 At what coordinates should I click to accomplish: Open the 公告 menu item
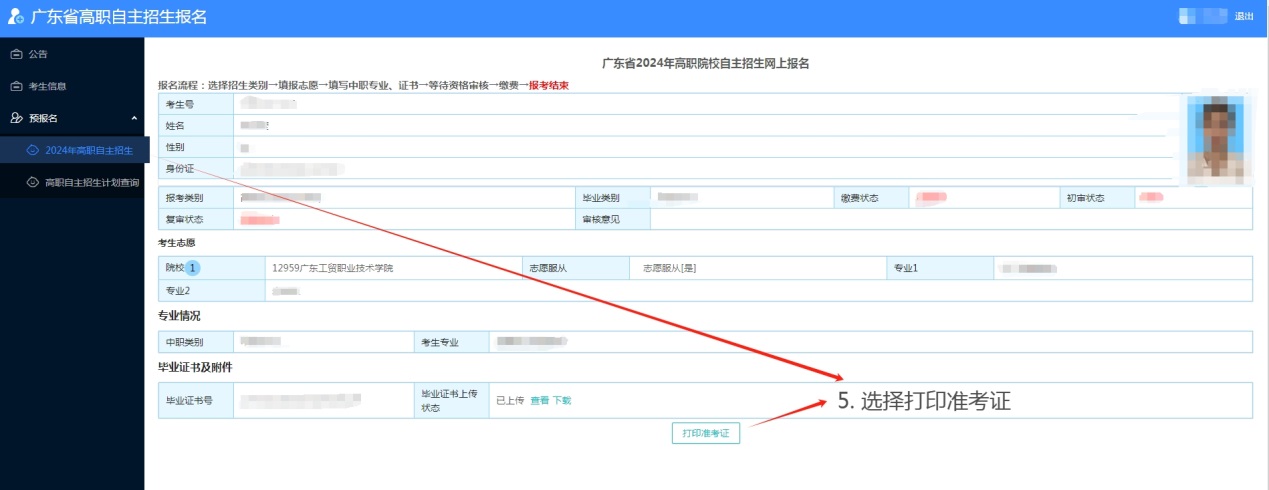pyautogui.click(x=38, y=54)
